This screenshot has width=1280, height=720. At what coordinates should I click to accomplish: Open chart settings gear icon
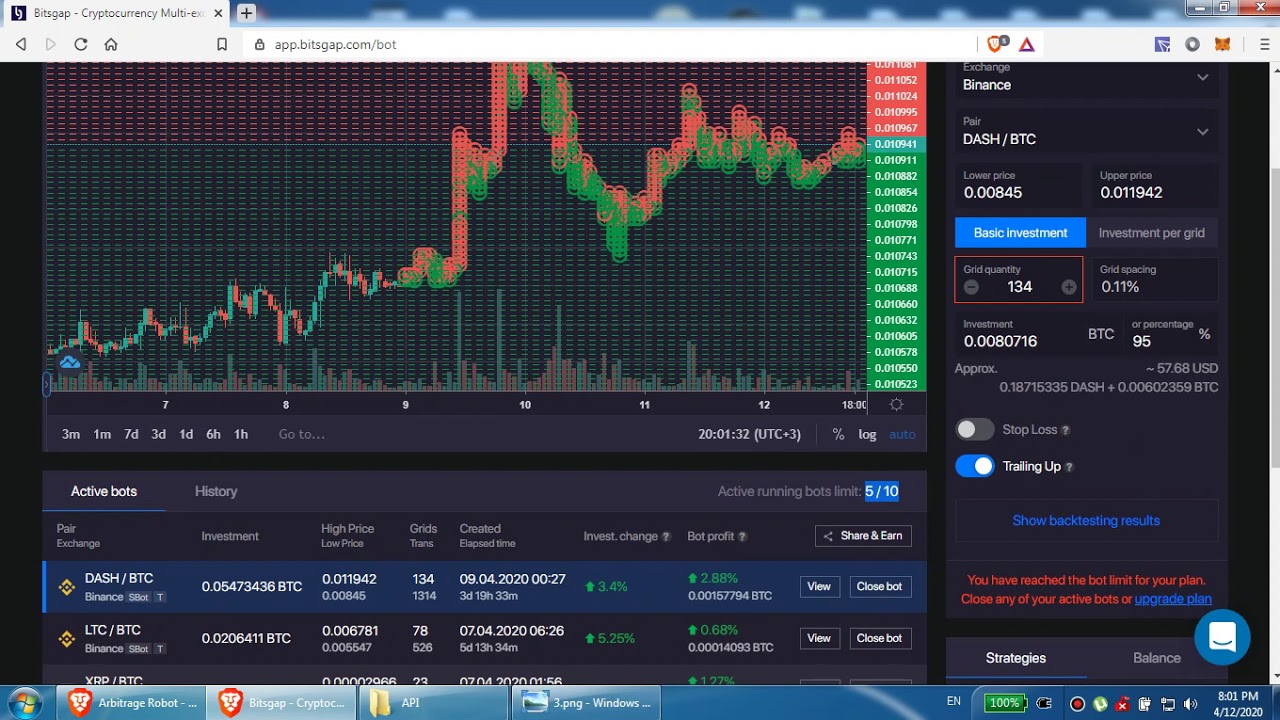click(896, 404)
